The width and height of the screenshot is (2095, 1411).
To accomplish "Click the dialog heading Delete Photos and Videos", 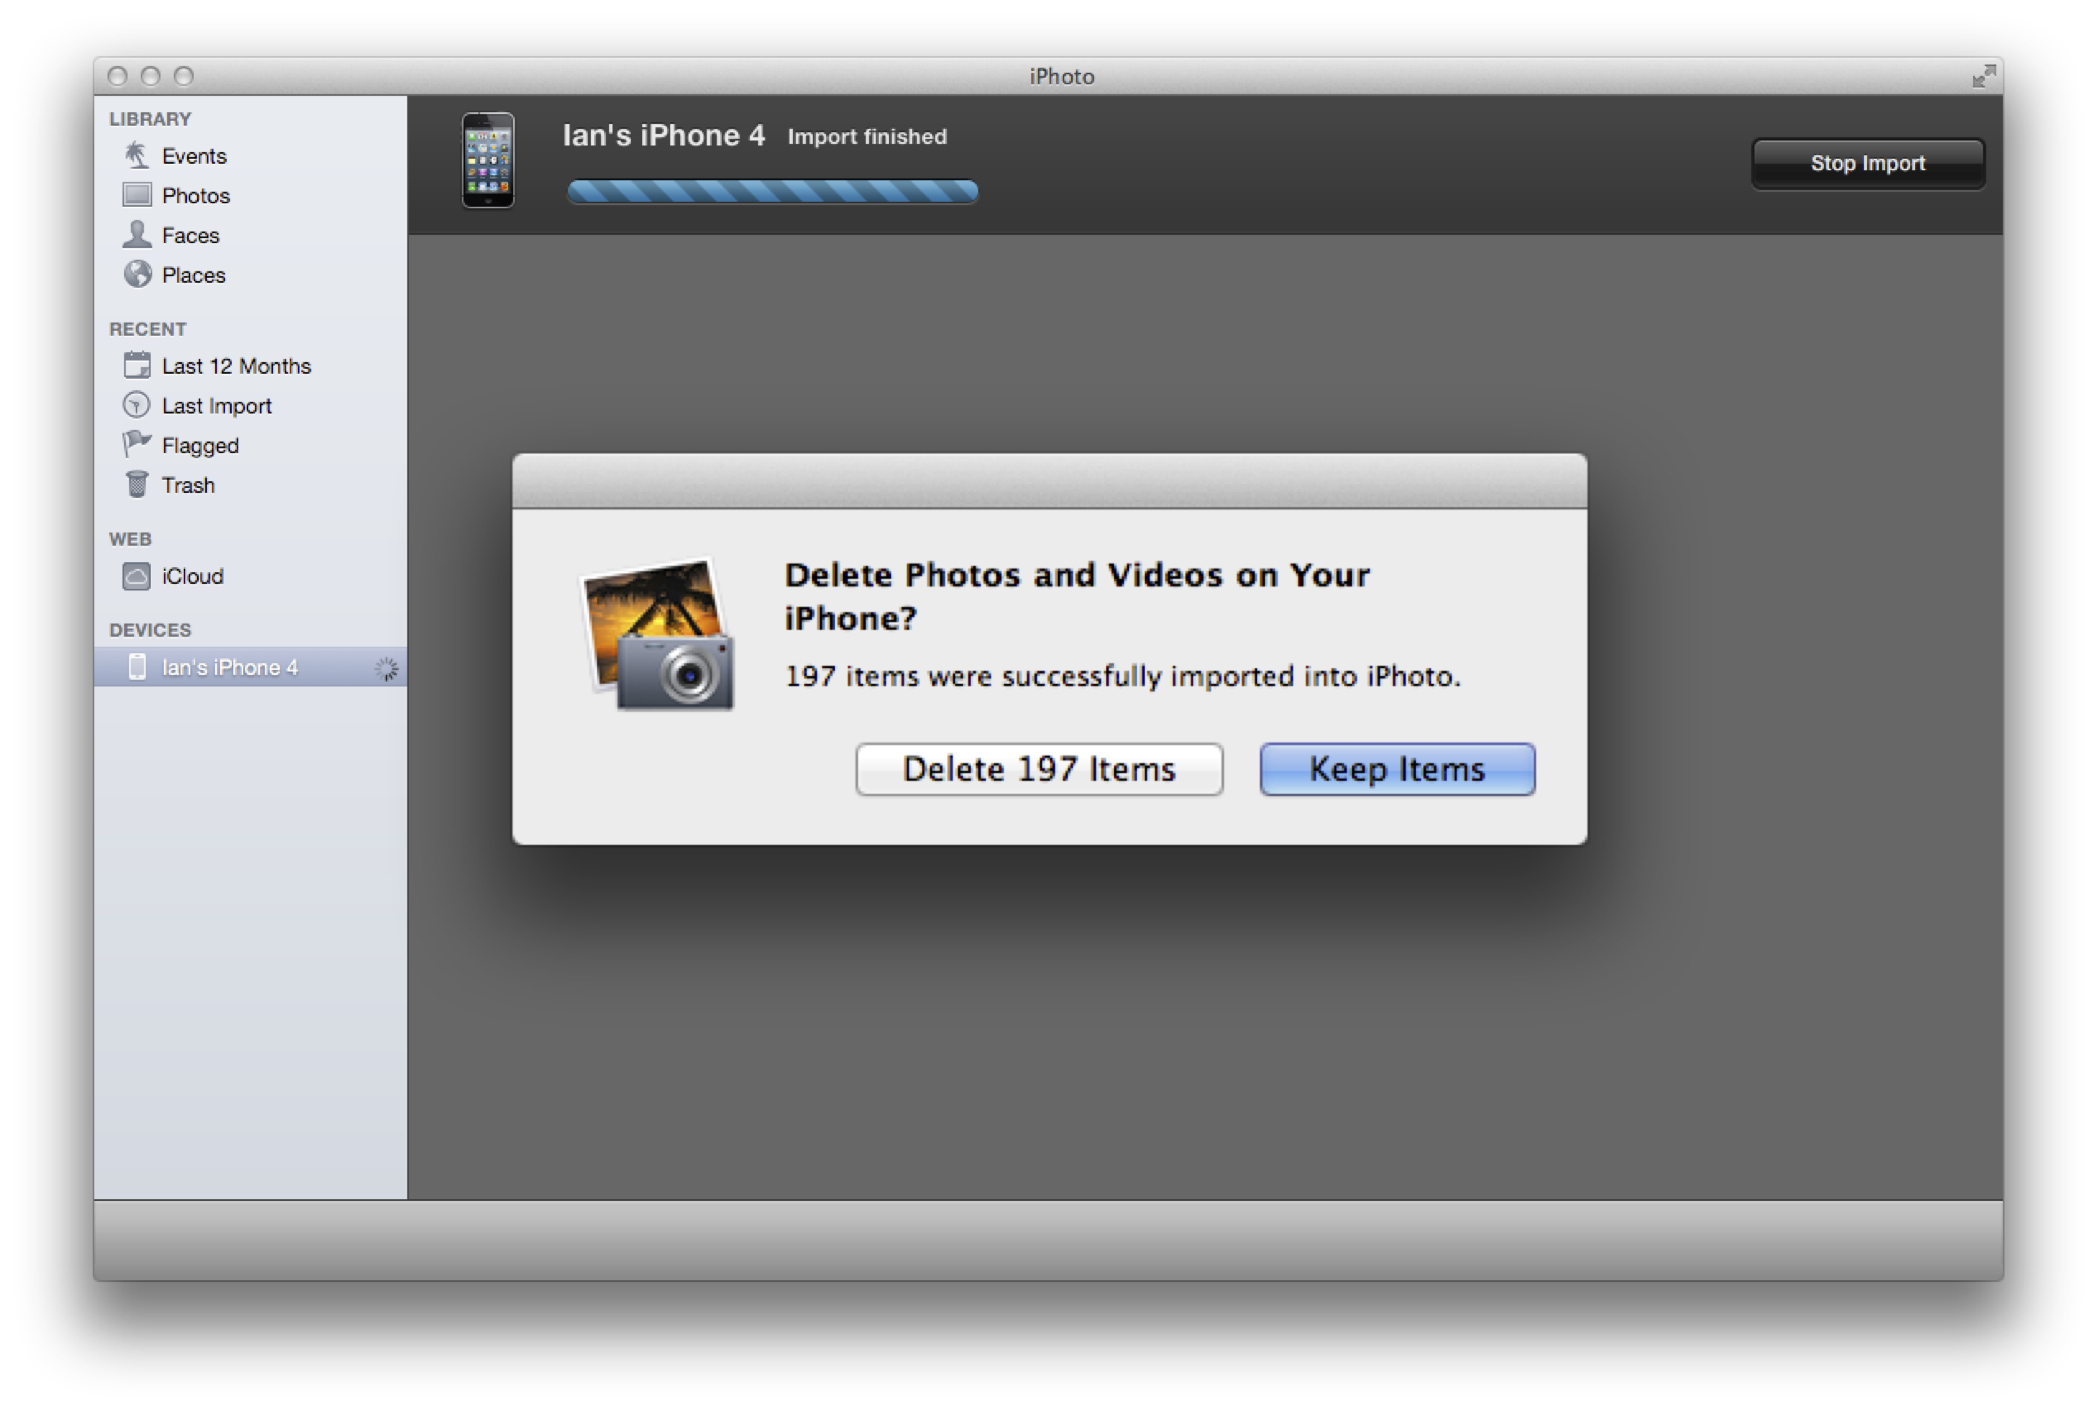I will tap(1077, 596).
